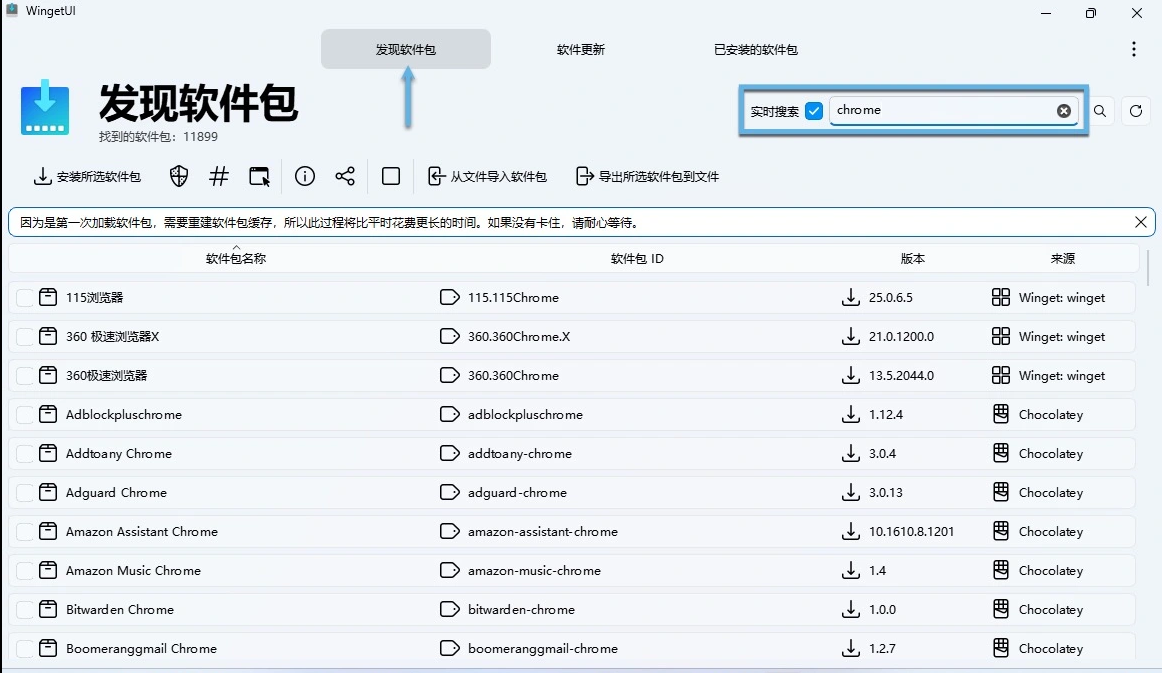
Task: Click the Winget source icon in 360极速浏览器 row
Action: (x=1000, y=376)
